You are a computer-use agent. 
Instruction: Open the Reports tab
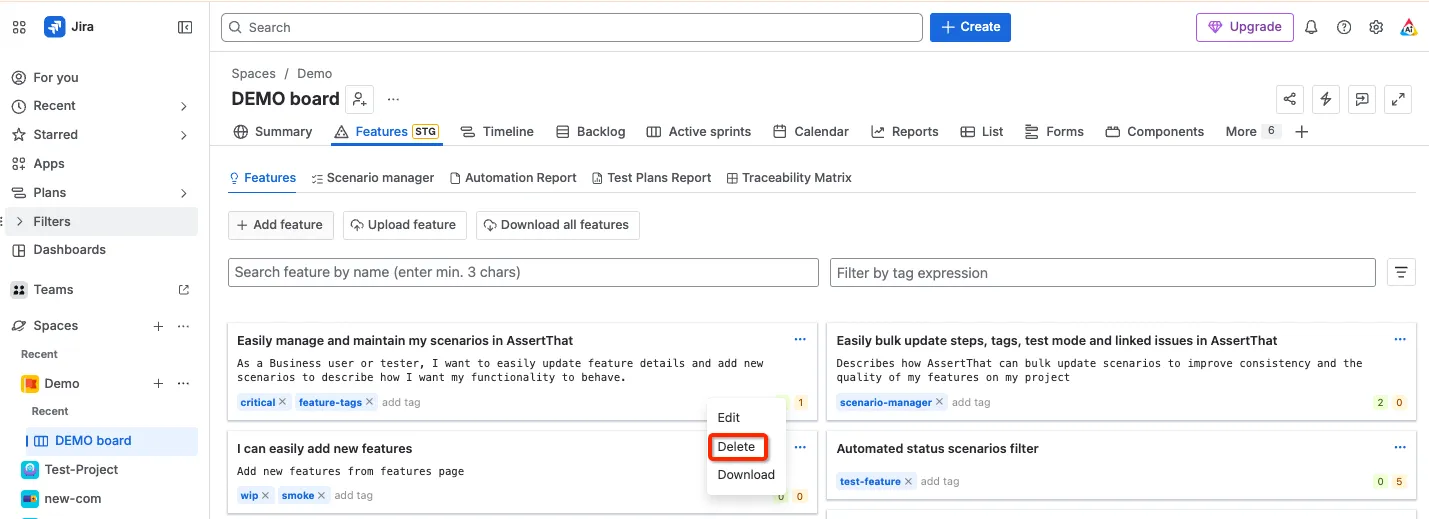pyautogui.click(x=904, y=132)
